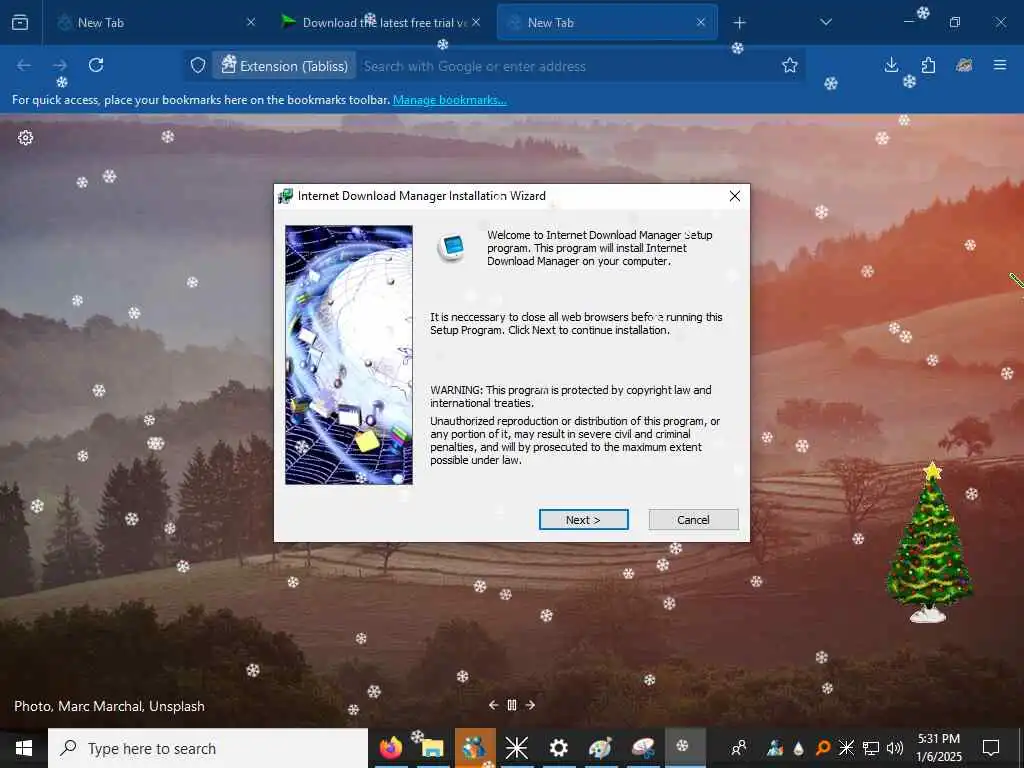The height and width of the screenshot is (768, 1024).
Task: Open Firefox View icon beside the tabs
Action: coord(20,23)
